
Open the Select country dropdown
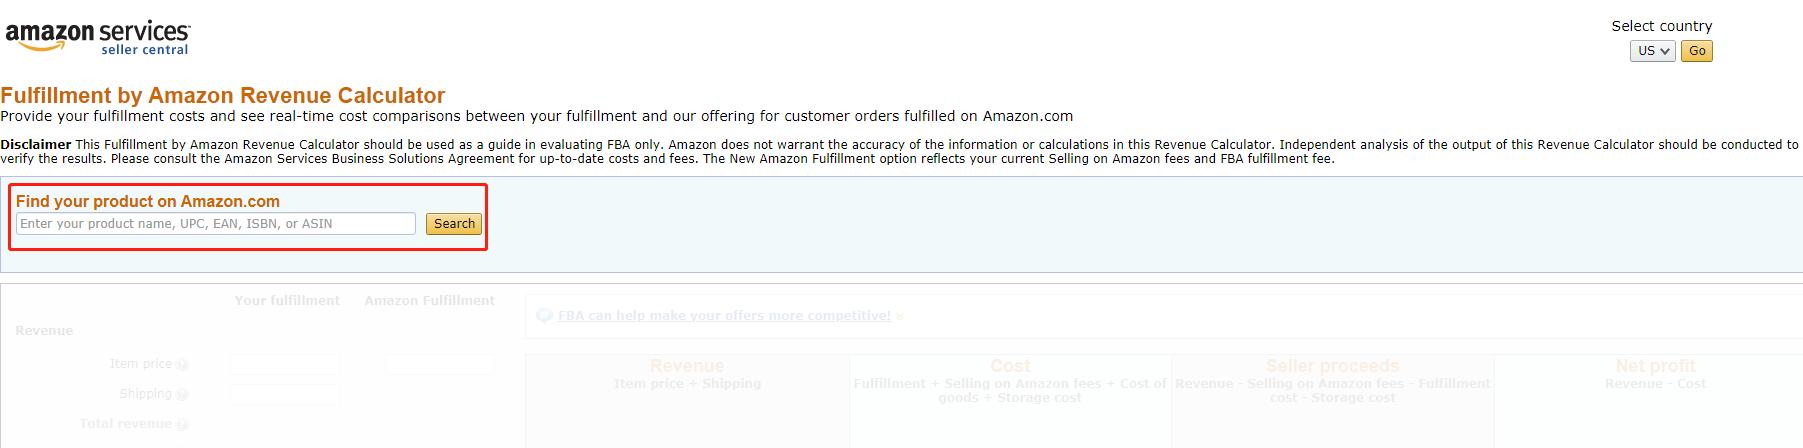point(1652,51)
